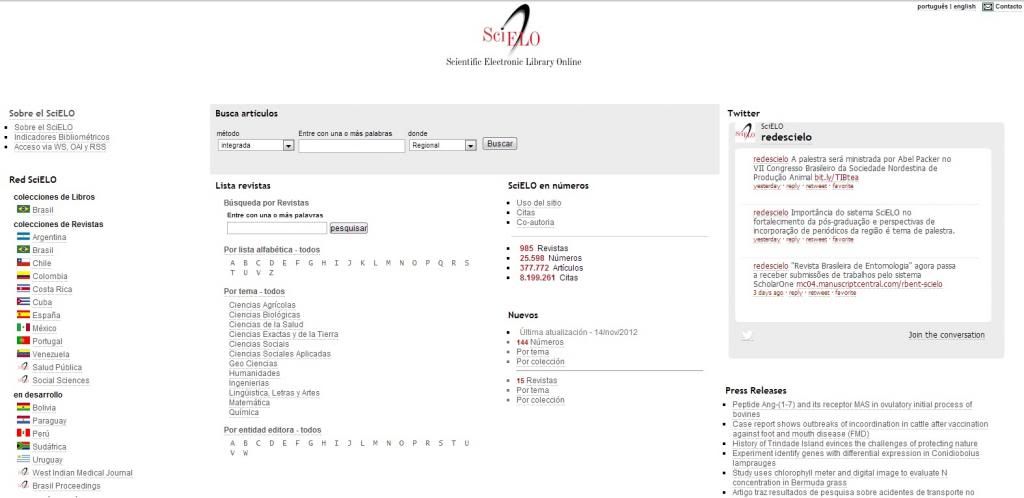Open Peptide Ang-(1-7) press release
This screenshot has height=498, width=1024.
(x=852, y=409)
